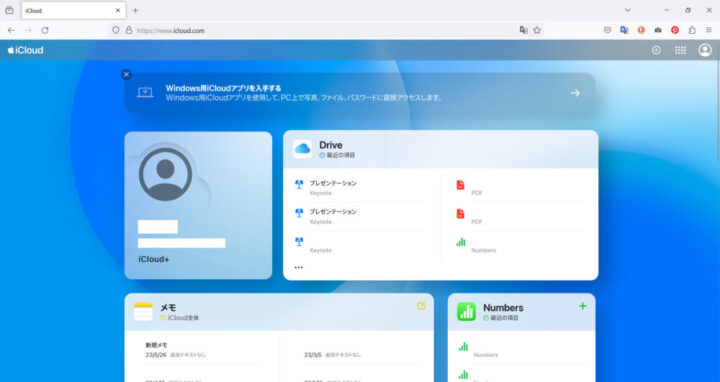Dismiss the Windows iCloud app banner
The height and width of the screenshot is (382, 720).
pos(126,74)
